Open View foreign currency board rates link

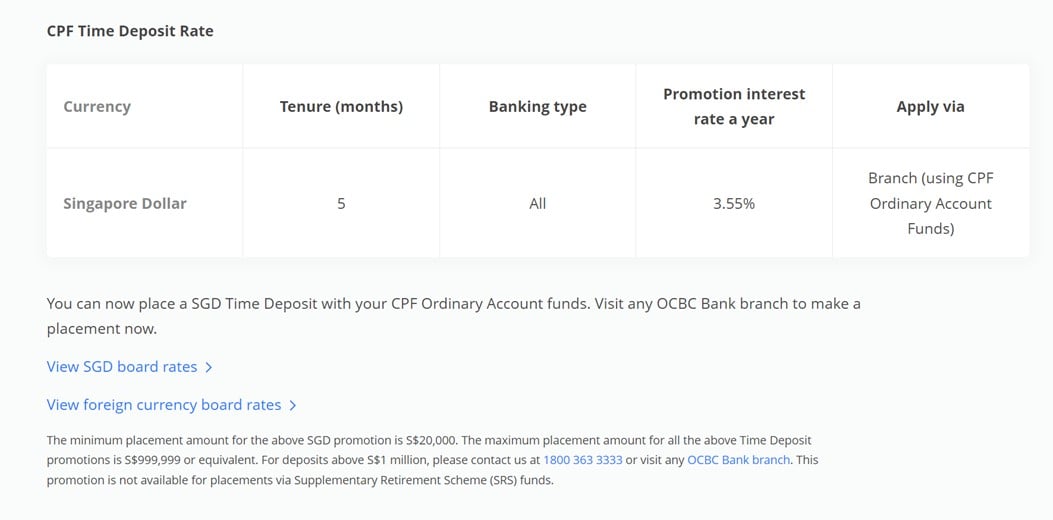coord(164,405)
